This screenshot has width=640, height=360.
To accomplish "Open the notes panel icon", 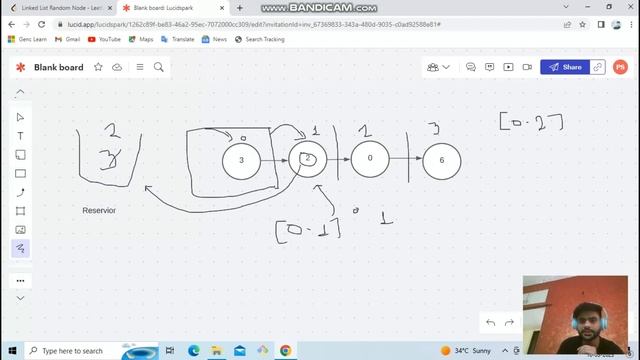I will [489, 67].
